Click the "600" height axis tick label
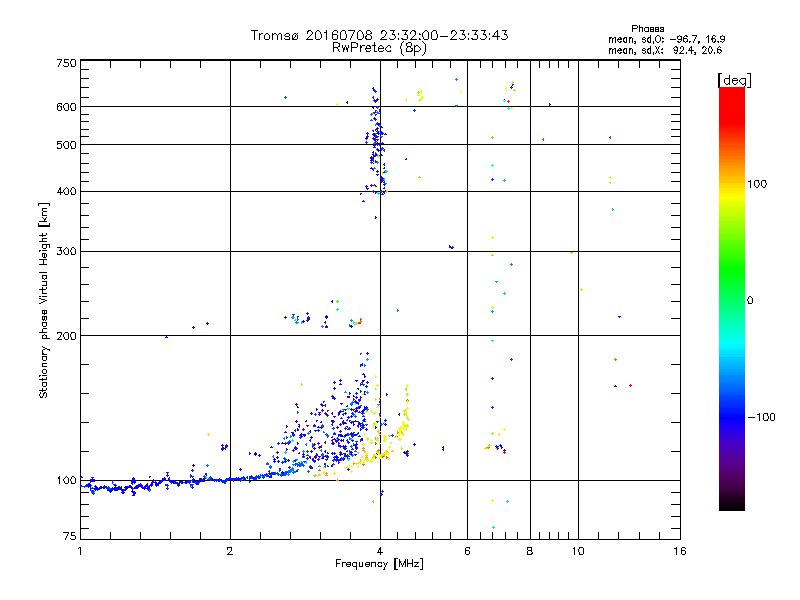Image resolution: width=800 pixels, height=600 pixels. pyautogui.click(x=66, y=107)
